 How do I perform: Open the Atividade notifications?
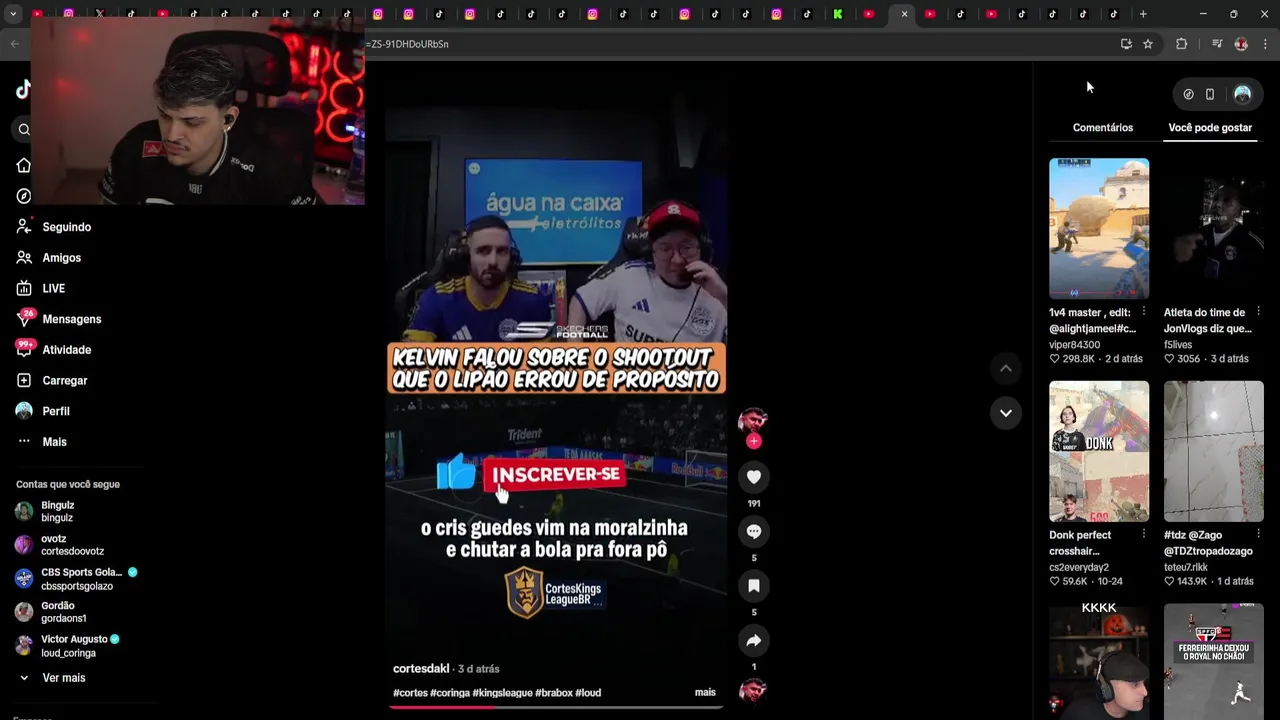click(66, 350)
